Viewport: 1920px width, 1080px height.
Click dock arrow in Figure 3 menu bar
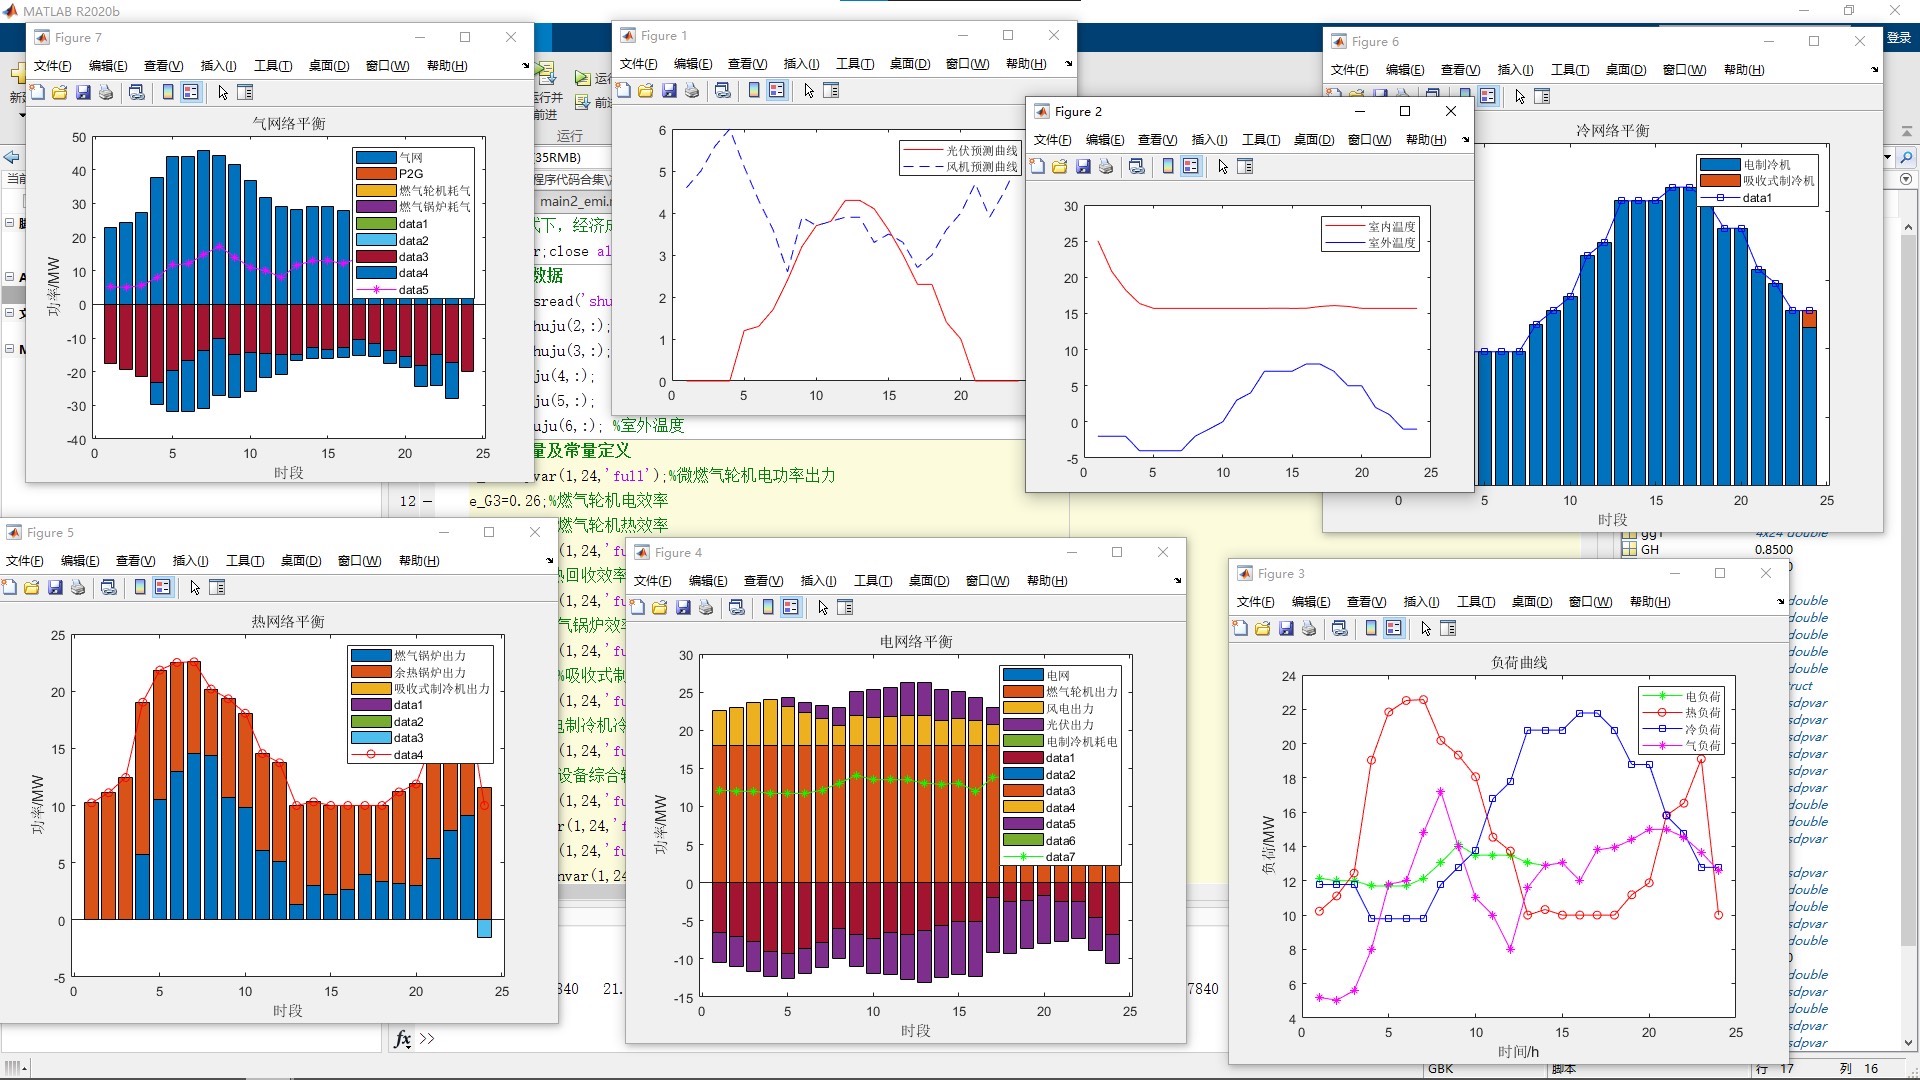click(x=1780, y=602)
